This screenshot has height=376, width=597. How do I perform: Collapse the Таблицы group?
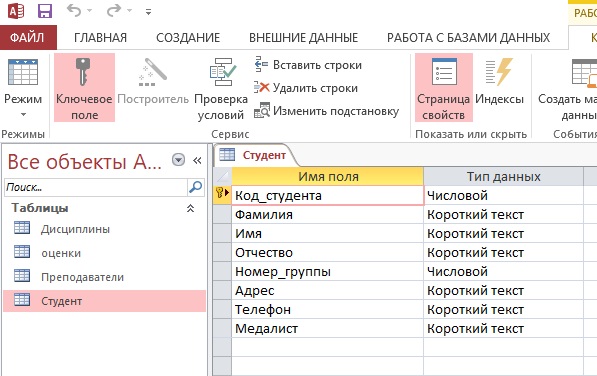190,208
